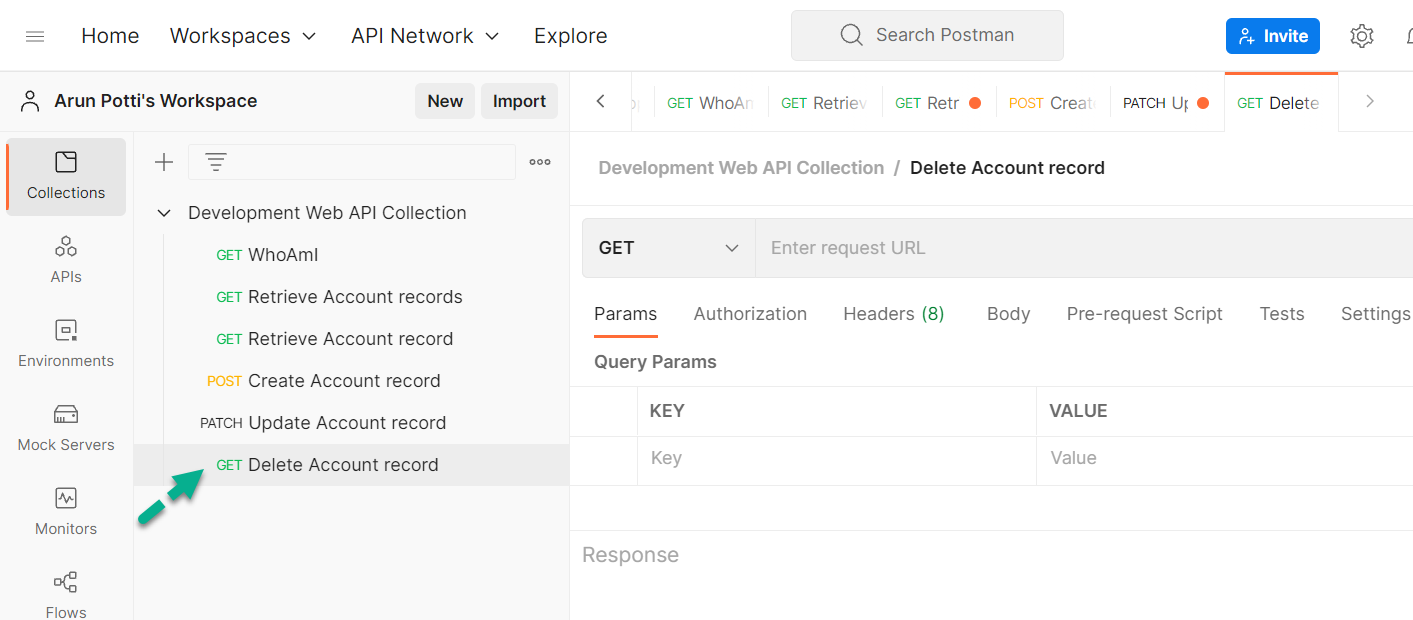This screenshot has width=1413, height=620.
Task: Open the Workspaces dropdown menu
Action: pos(243,36)
